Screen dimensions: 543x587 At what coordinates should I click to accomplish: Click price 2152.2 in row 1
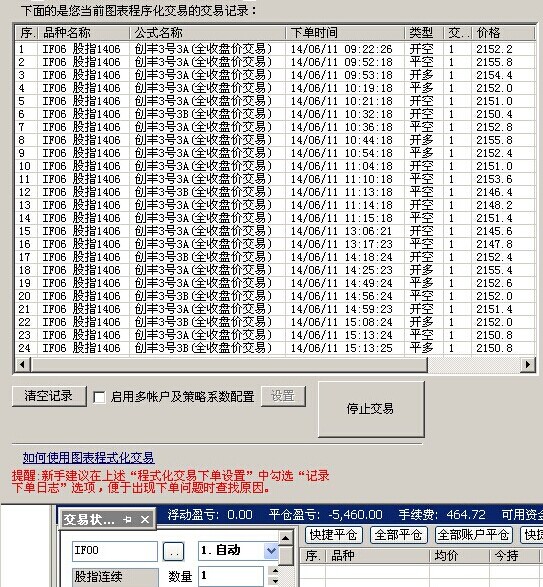tap(494, 49)
